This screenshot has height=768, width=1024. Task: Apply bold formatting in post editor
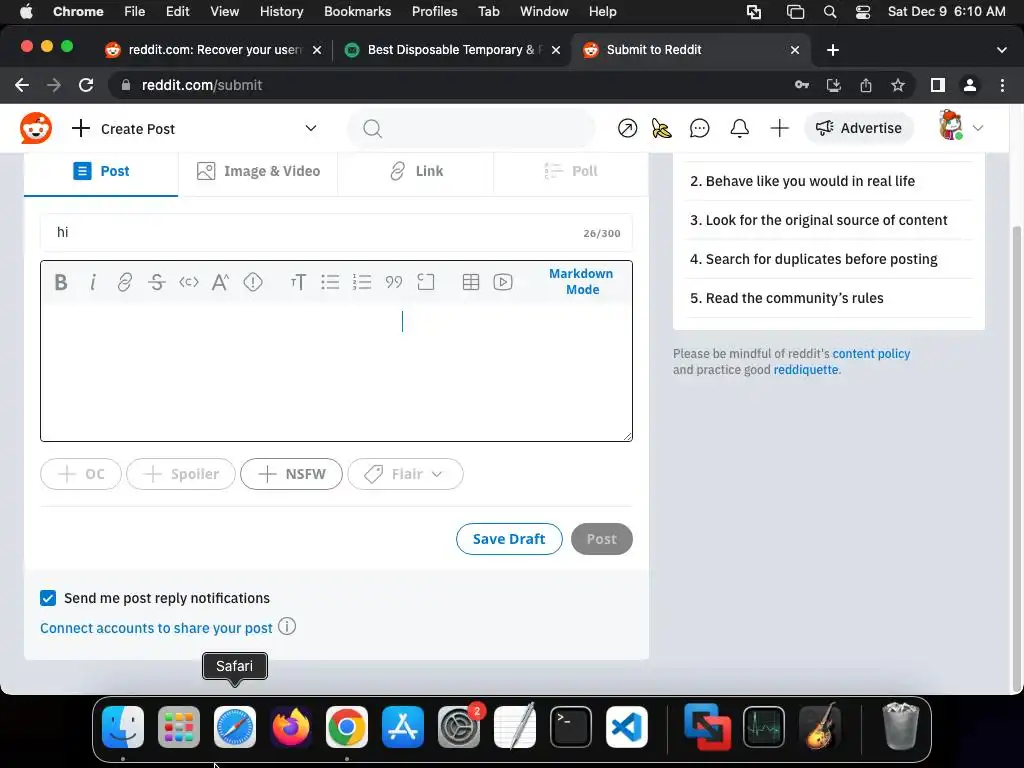pos(61,282)
